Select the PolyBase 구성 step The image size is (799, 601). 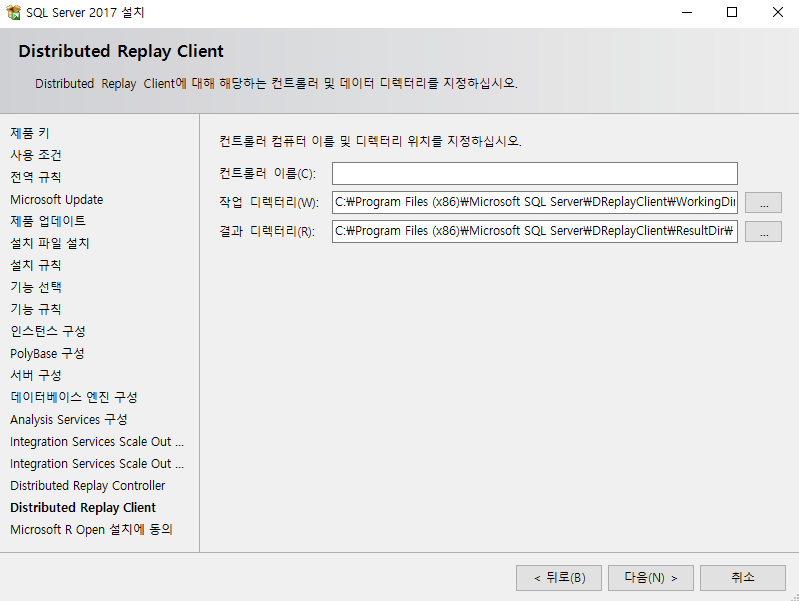[x=47, y=353]
